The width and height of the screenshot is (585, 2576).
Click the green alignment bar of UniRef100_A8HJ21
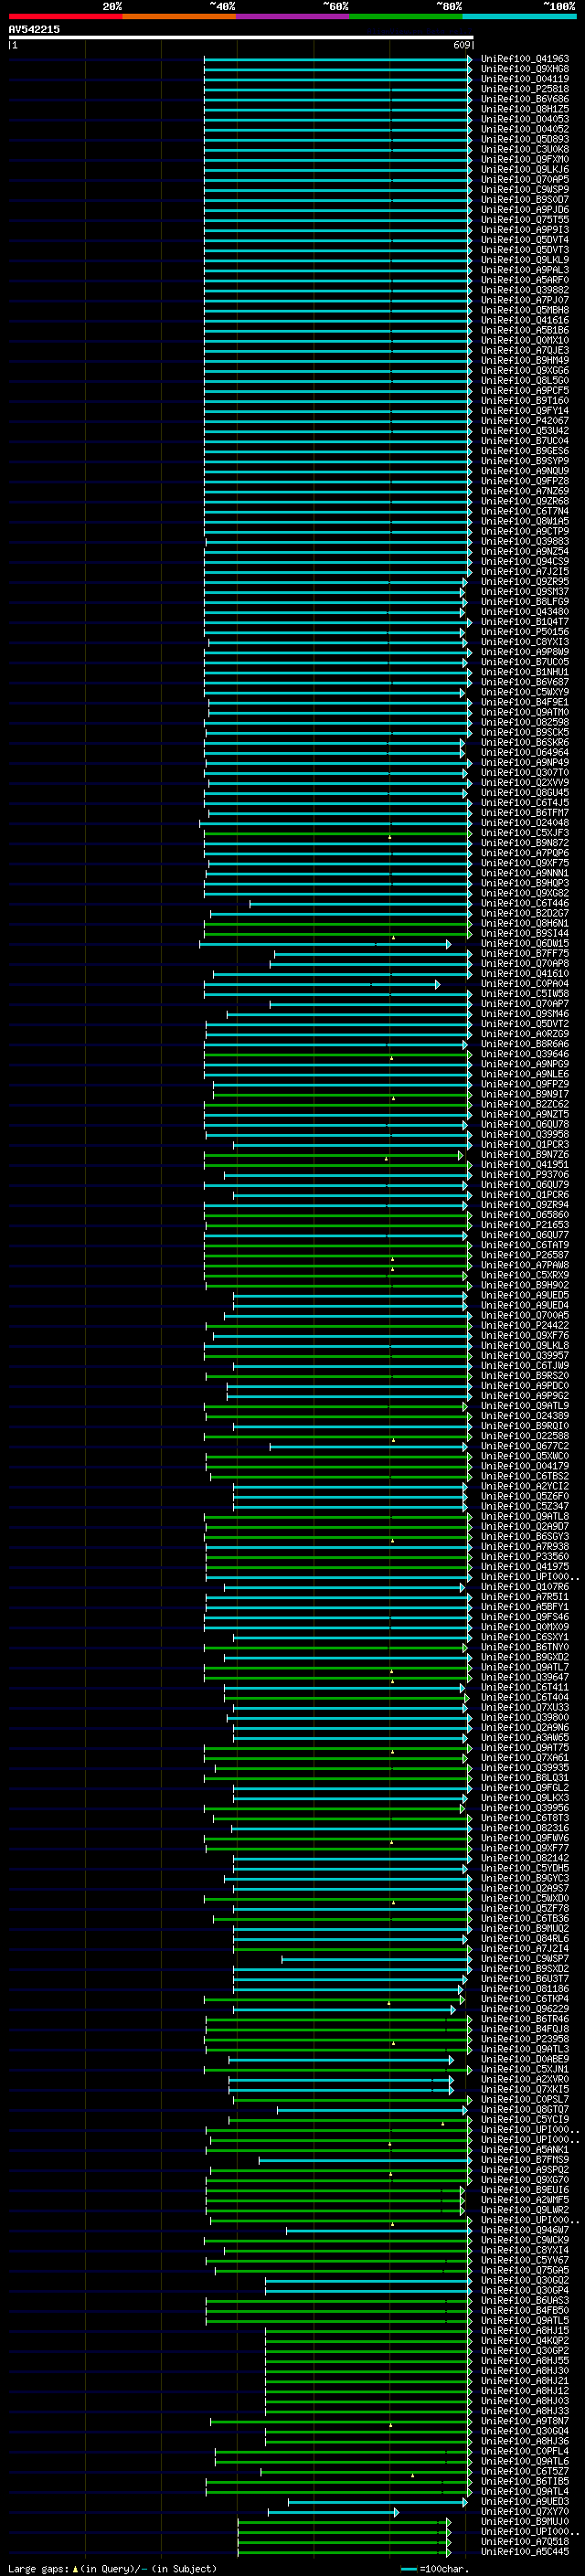click(369, 2381)
